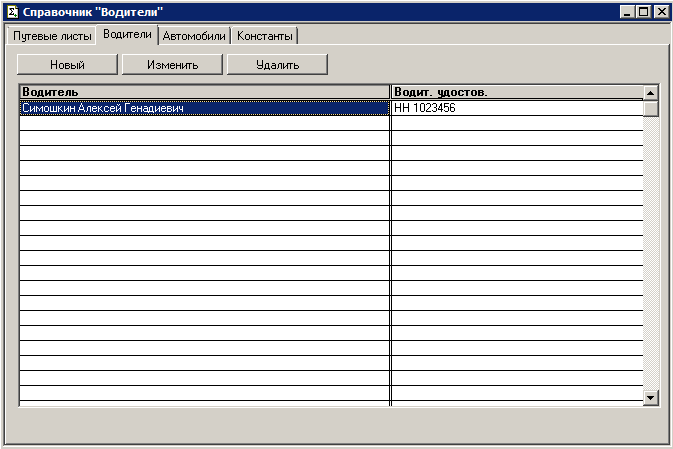The image size is (673, 449).
Task: Click the license cell НН 1023456
Action: coord(515,108)
